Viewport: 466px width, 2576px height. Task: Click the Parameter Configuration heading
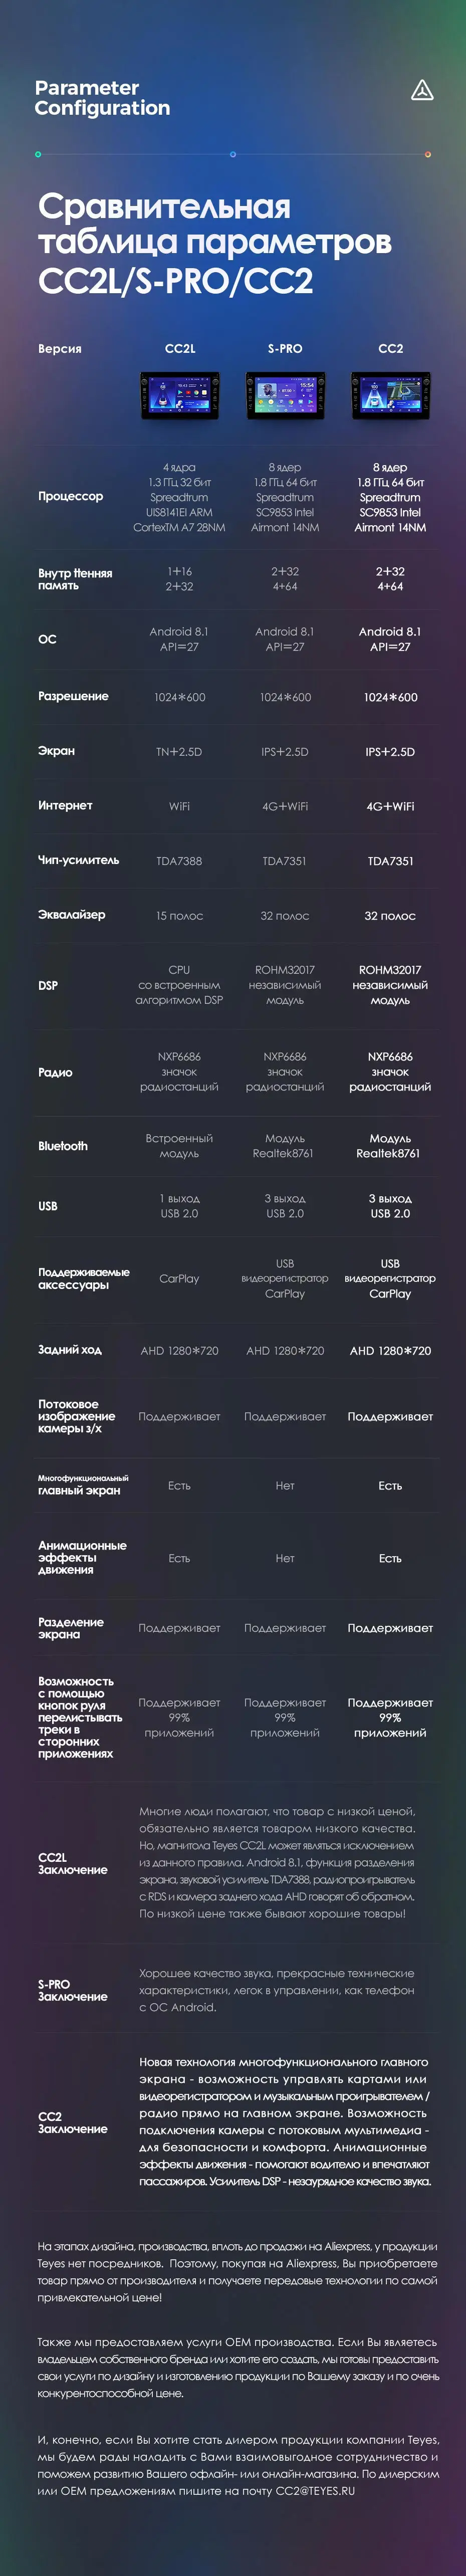point(102,98)
